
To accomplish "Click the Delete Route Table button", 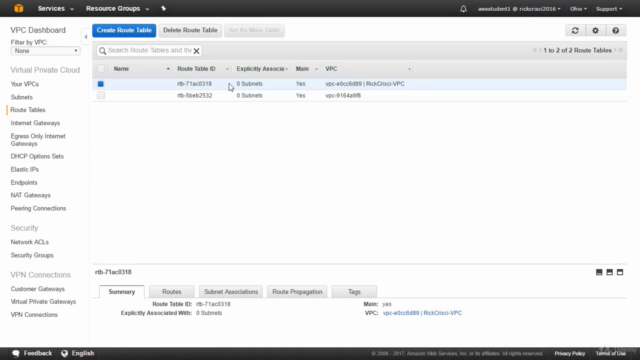I will click(x=190, y=30).
